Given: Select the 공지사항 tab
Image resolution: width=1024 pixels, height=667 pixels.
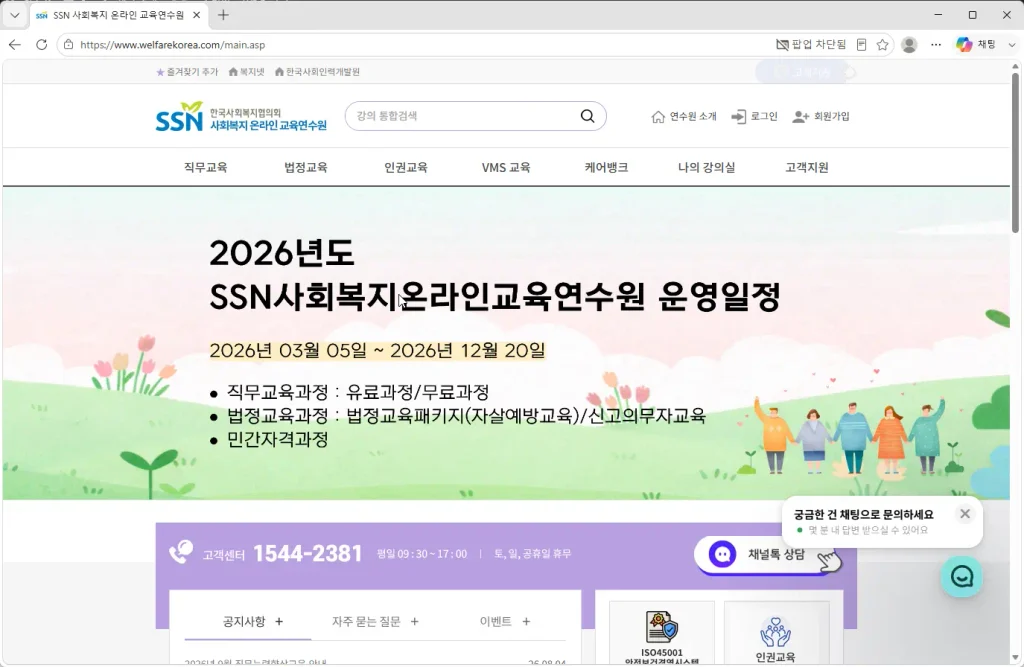Looking at the screenshot, I should tap(244, 621).
